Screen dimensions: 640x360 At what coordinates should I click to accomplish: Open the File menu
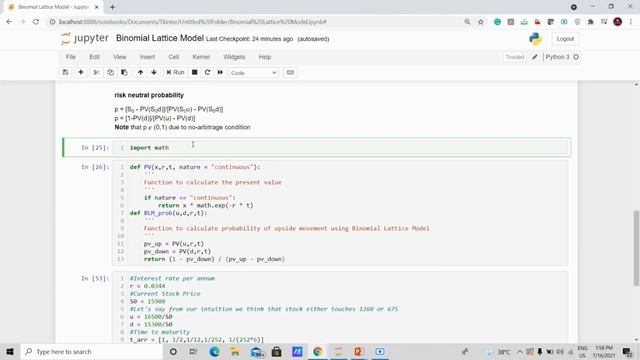click(x=71, y=57)
